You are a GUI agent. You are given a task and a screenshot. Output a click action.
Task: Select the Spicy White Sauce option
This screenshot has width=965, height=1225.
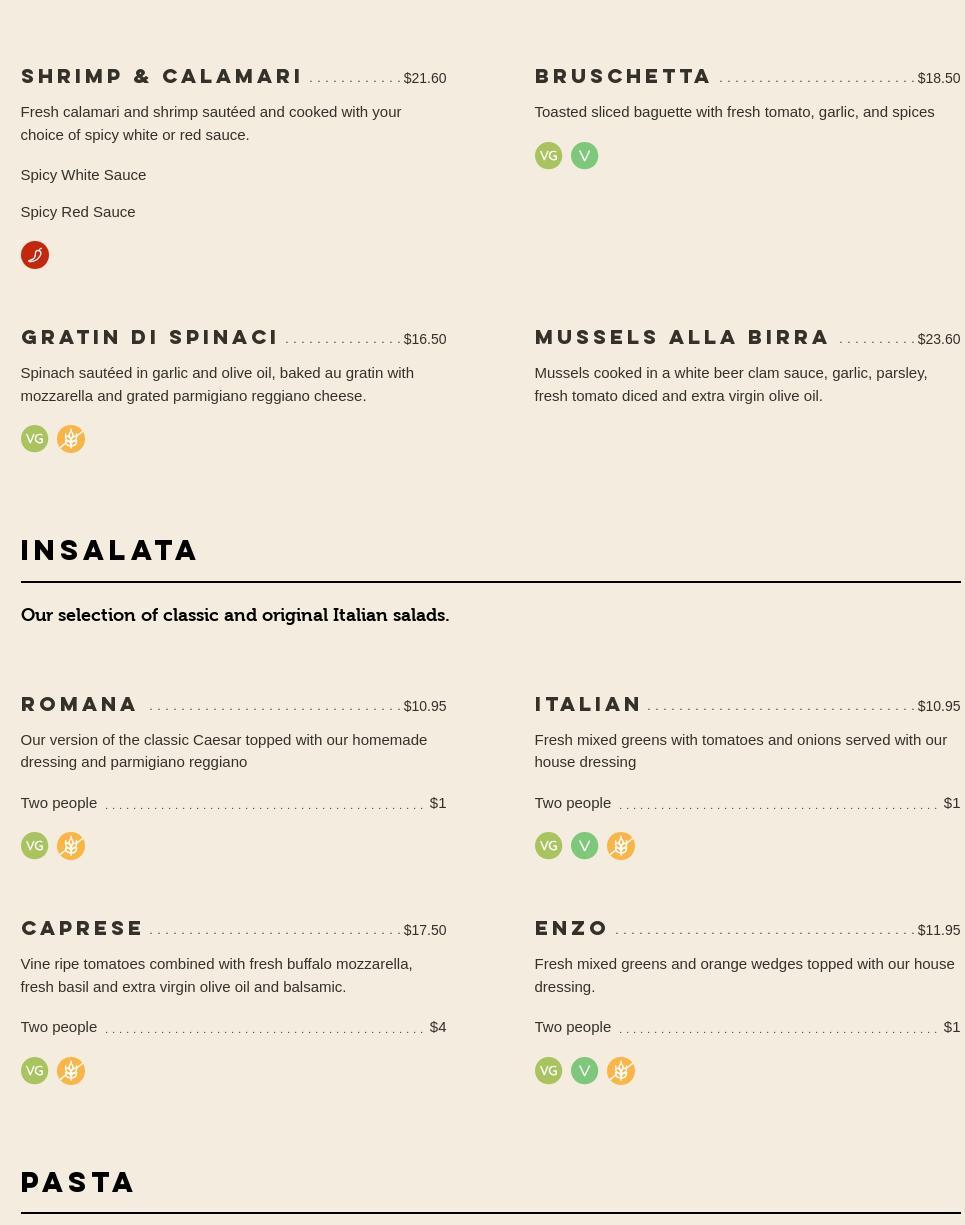pos(83,175)
